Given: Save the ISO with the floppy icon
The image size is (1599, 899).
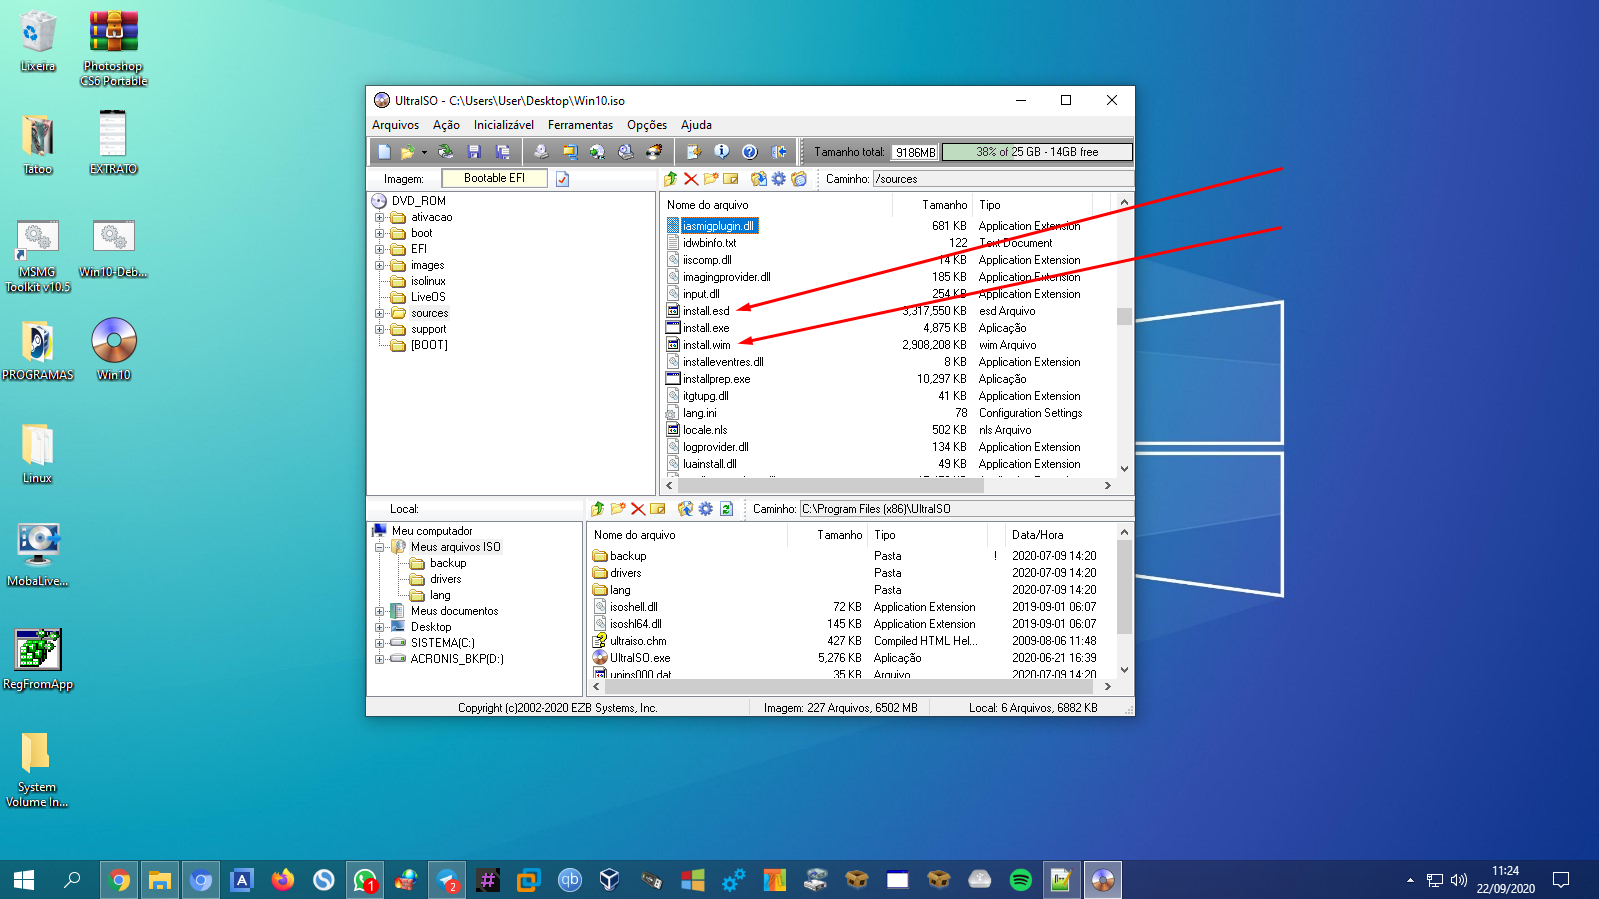Looking at the screenshot, I should pyautogui.click(x=474, y=152).
